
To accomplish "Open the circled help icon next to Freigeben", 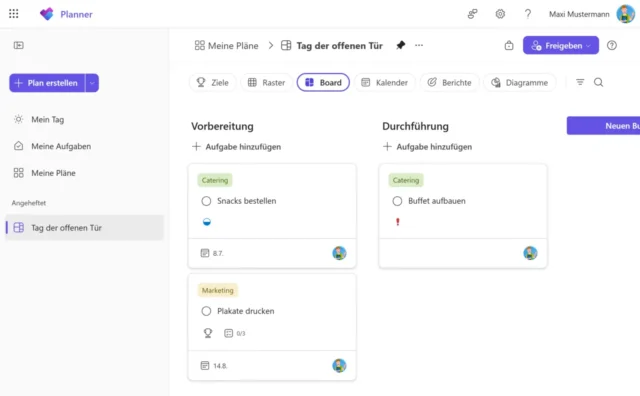I will click(x=611, y=45).
